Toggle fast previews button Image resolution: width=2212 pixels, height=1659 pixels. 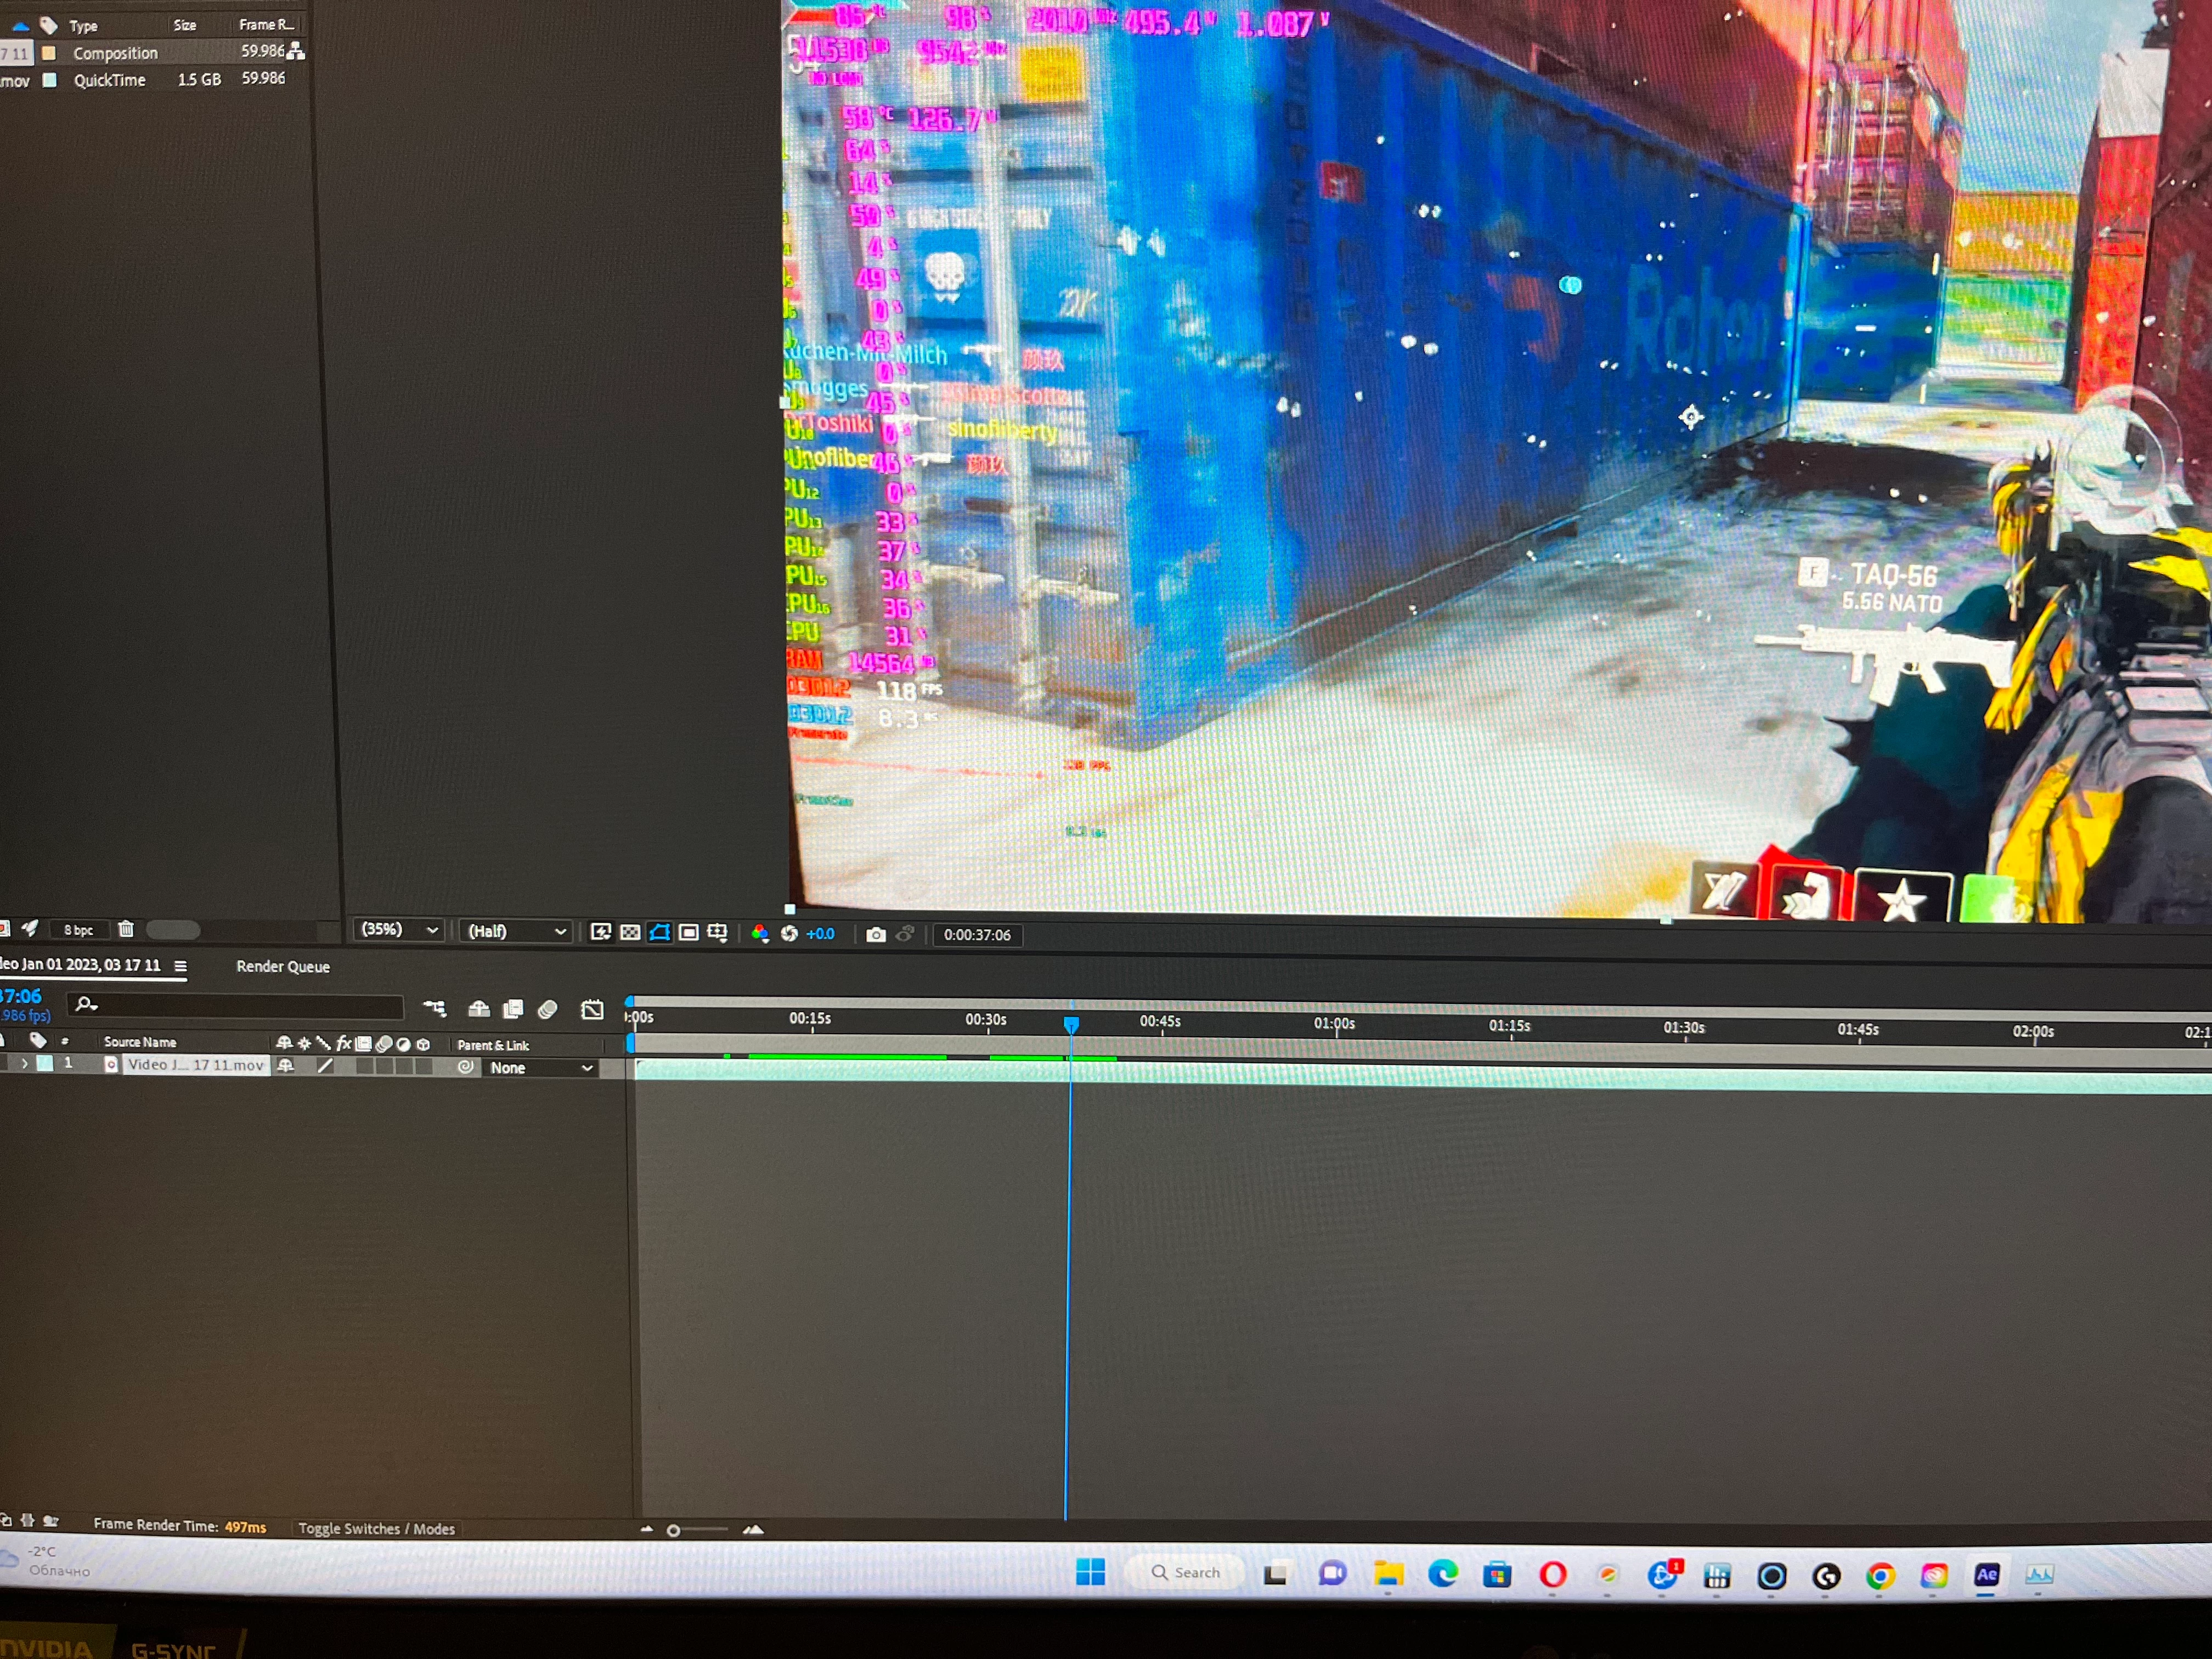[x=601, y=932]
